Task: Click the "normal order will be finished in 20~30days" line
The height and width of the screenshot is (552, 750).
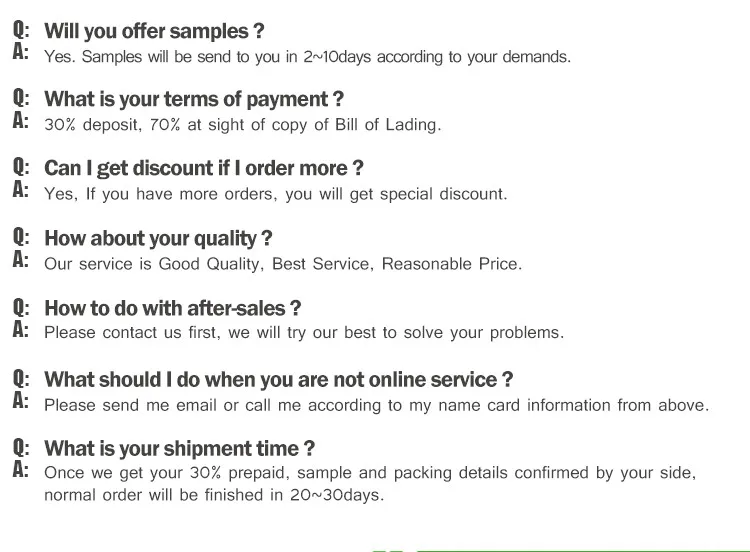Action: [x=214, y=495]
